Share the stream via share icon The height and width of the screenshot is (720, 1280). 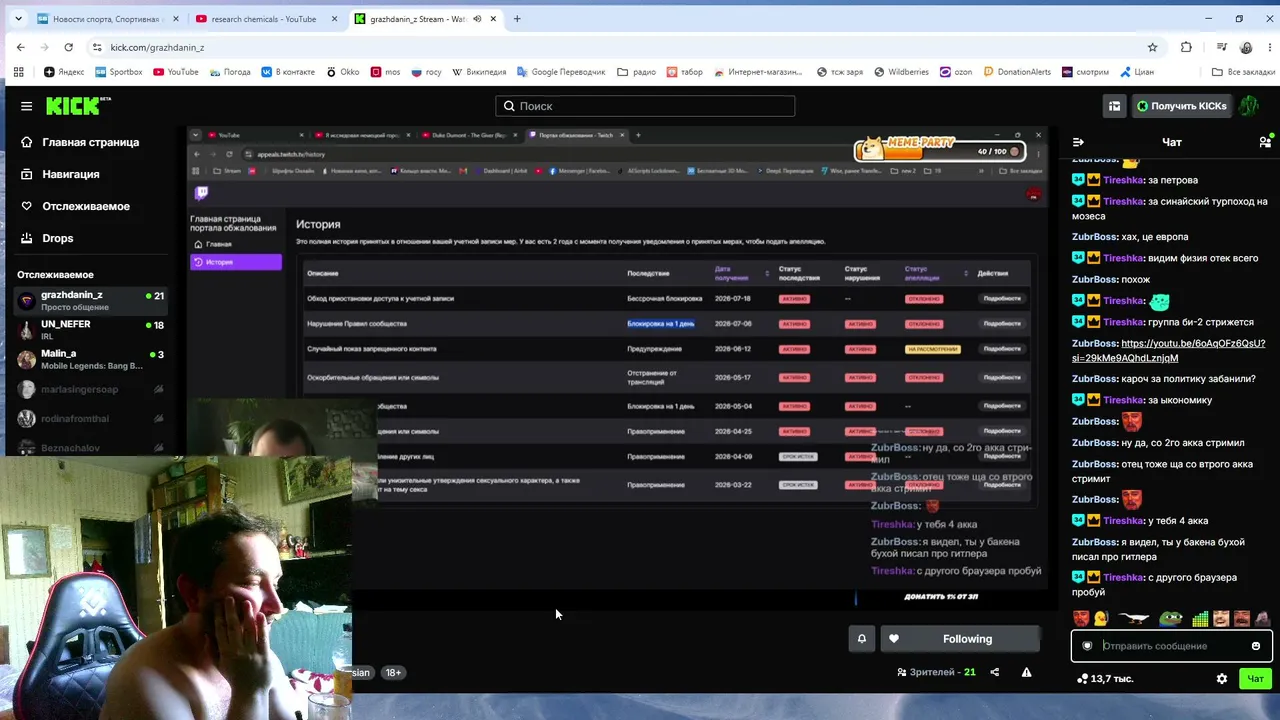(x=994, y=672)
